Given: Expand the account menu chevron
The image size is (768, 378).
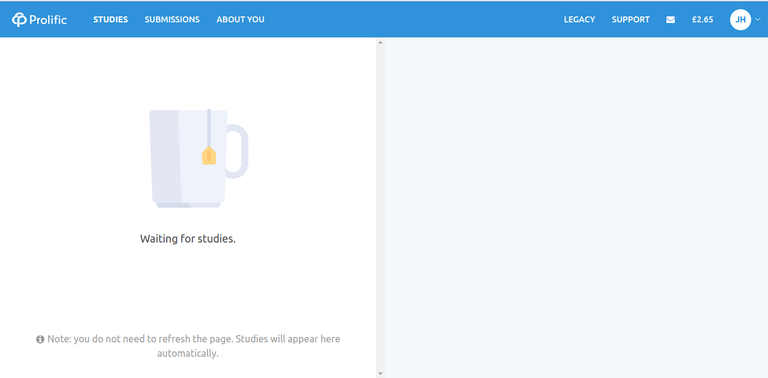Looking at the screenshot, I should pyautogui.click(x=758, y=20).
